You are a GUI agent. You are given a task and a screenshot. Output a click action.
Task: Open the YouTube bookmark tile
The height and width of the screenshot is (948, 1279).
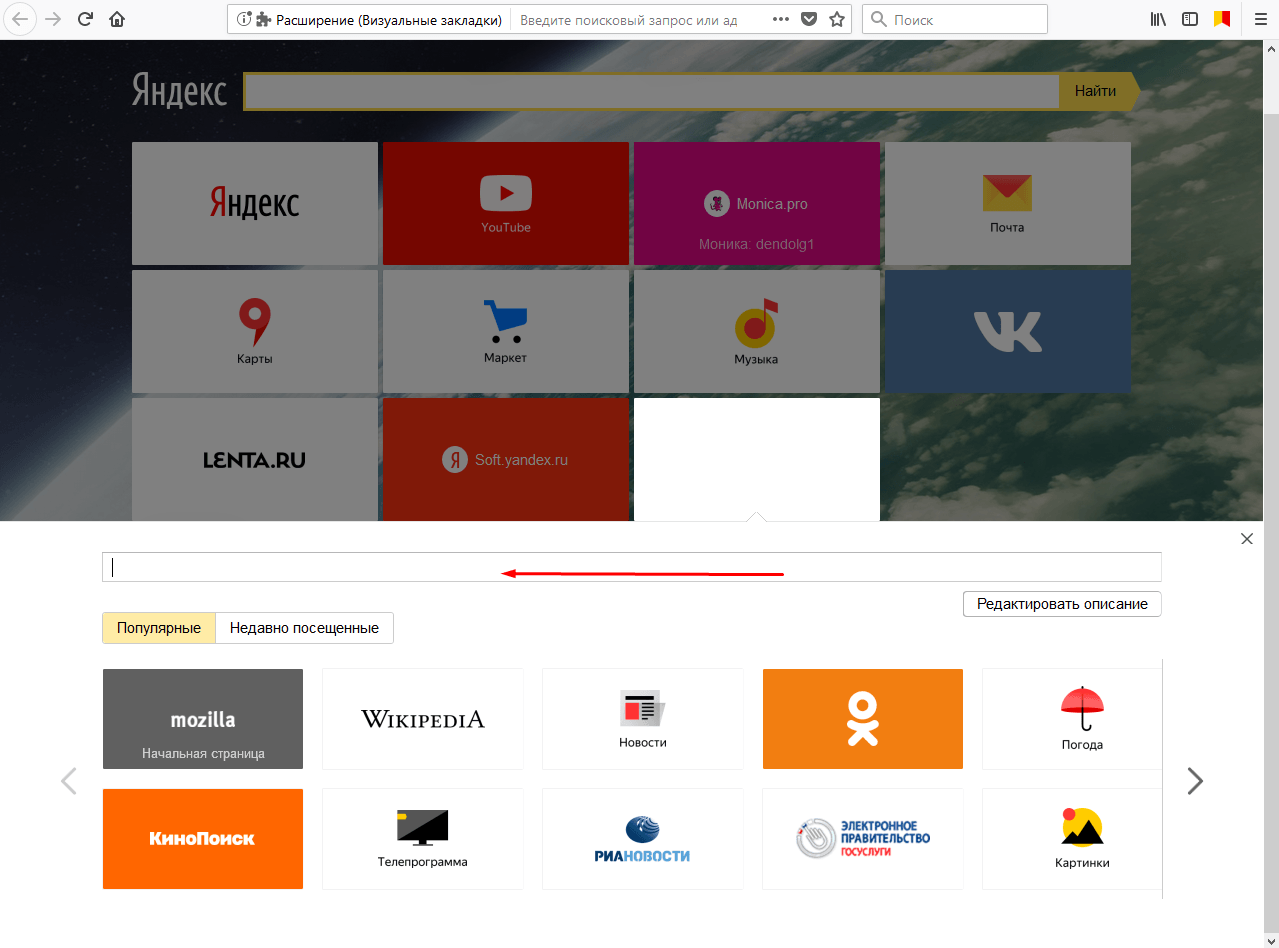[x=506, y=203]
